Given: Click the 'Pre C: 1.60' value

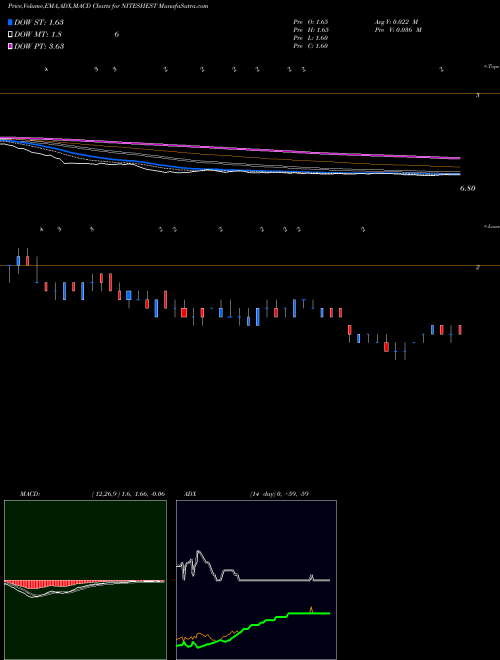Looking at the screenshot, I should (x=311, y=46).
